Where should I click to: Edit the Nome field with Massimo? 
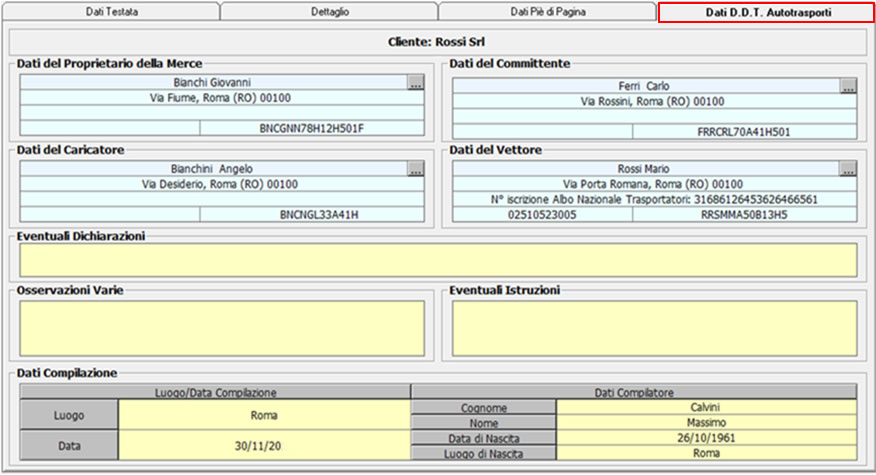click(706, 422)
